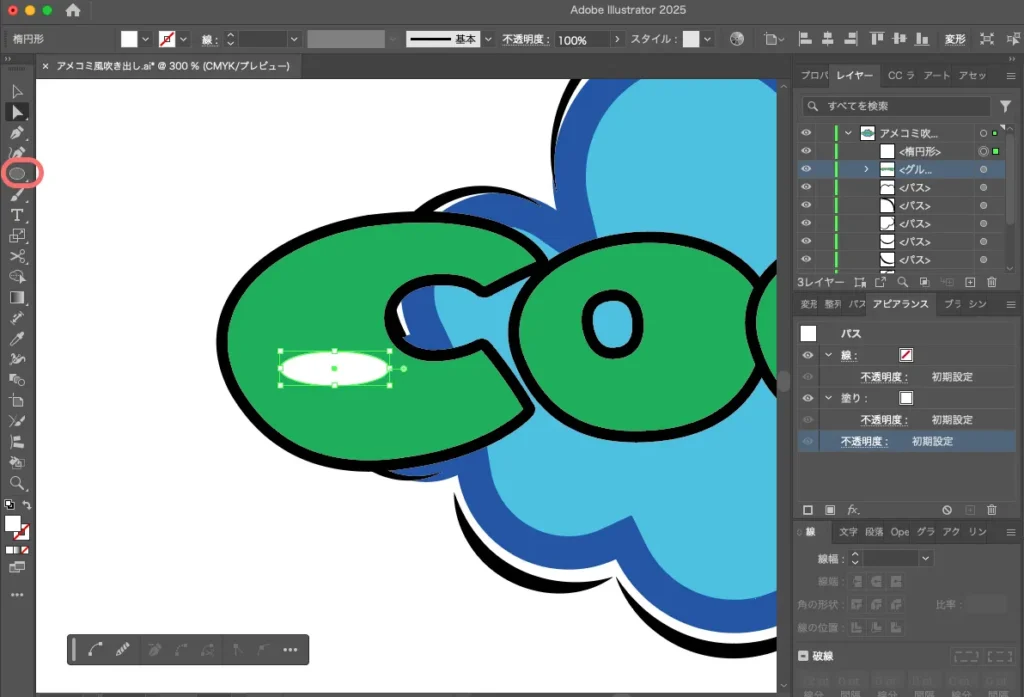Screen dimensions: 1024x697
Task: Click the 変形 button in control bar
Action: pos(955,39)
